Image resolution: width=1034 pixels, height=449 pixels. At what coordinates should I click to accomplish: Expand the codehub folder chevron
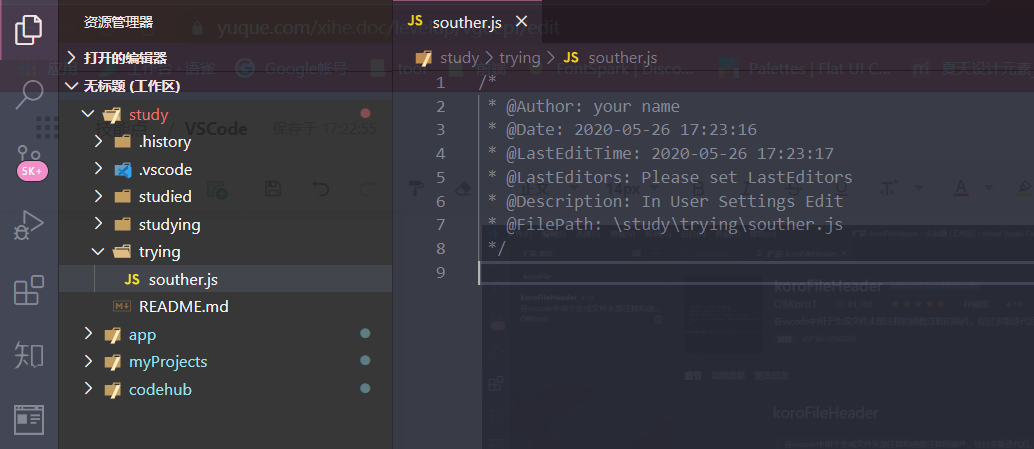click(x=88, y=390)
